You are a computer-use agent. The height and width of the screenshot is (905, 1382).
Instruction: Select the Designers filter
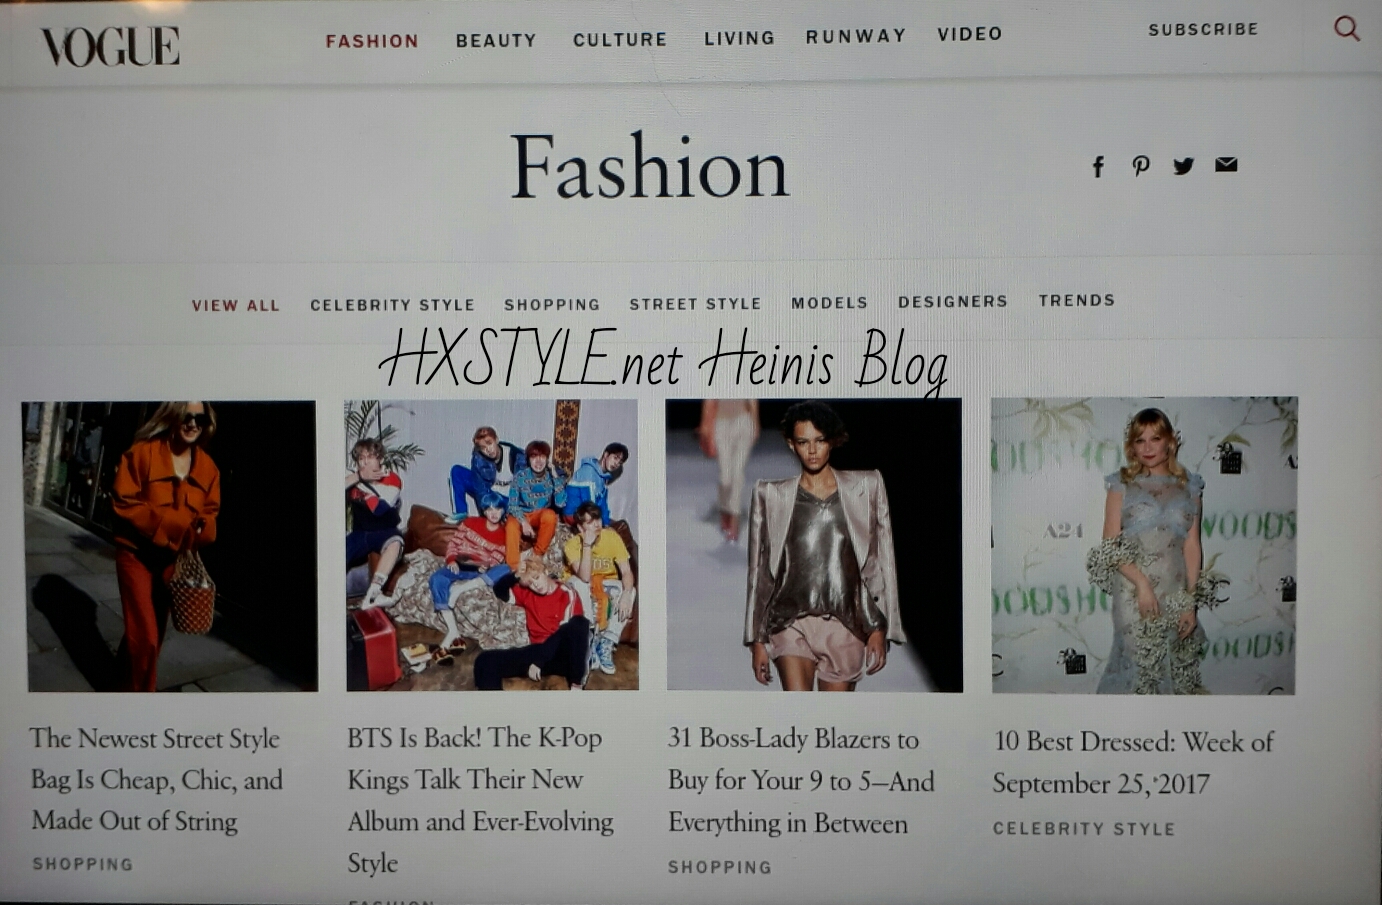point(953,301)
